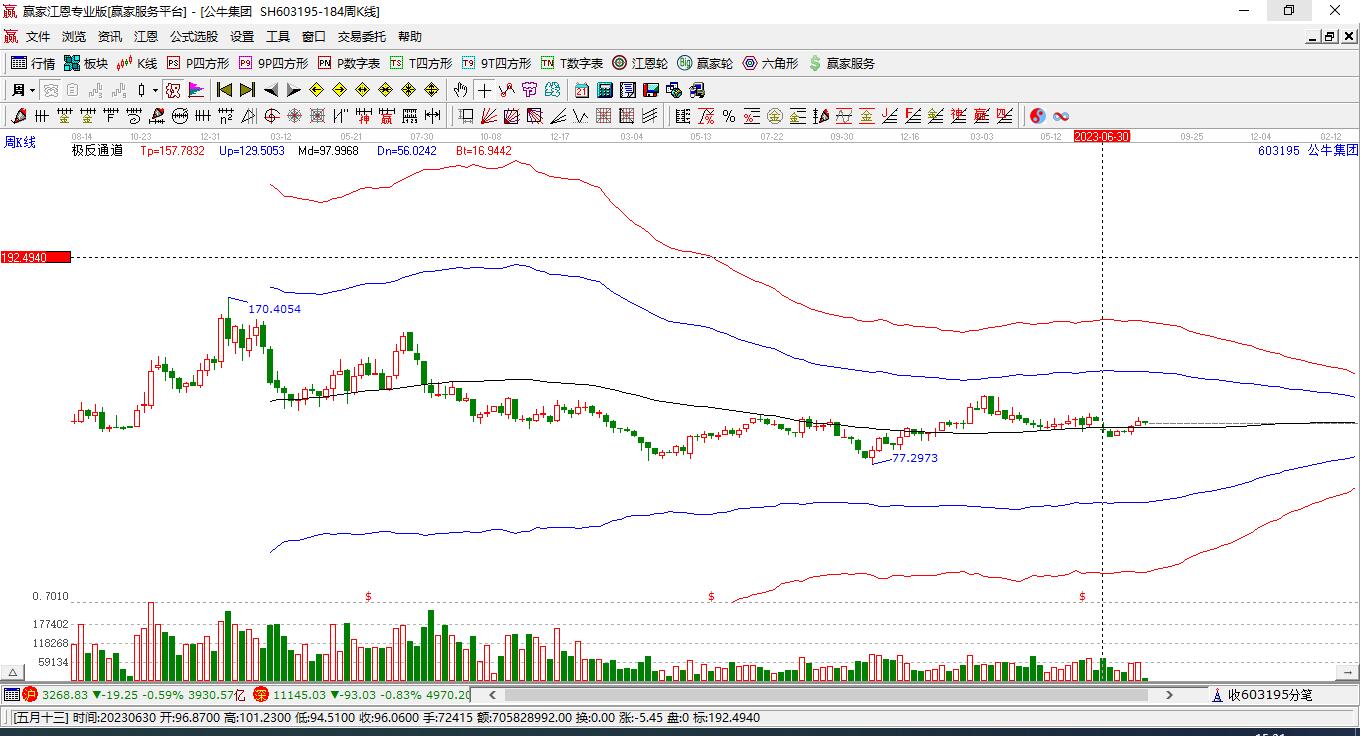Image resolution: width=1360 pixels, height=736 pixels.
Task: Select the hand pan tool
Action: coord(460,90)
